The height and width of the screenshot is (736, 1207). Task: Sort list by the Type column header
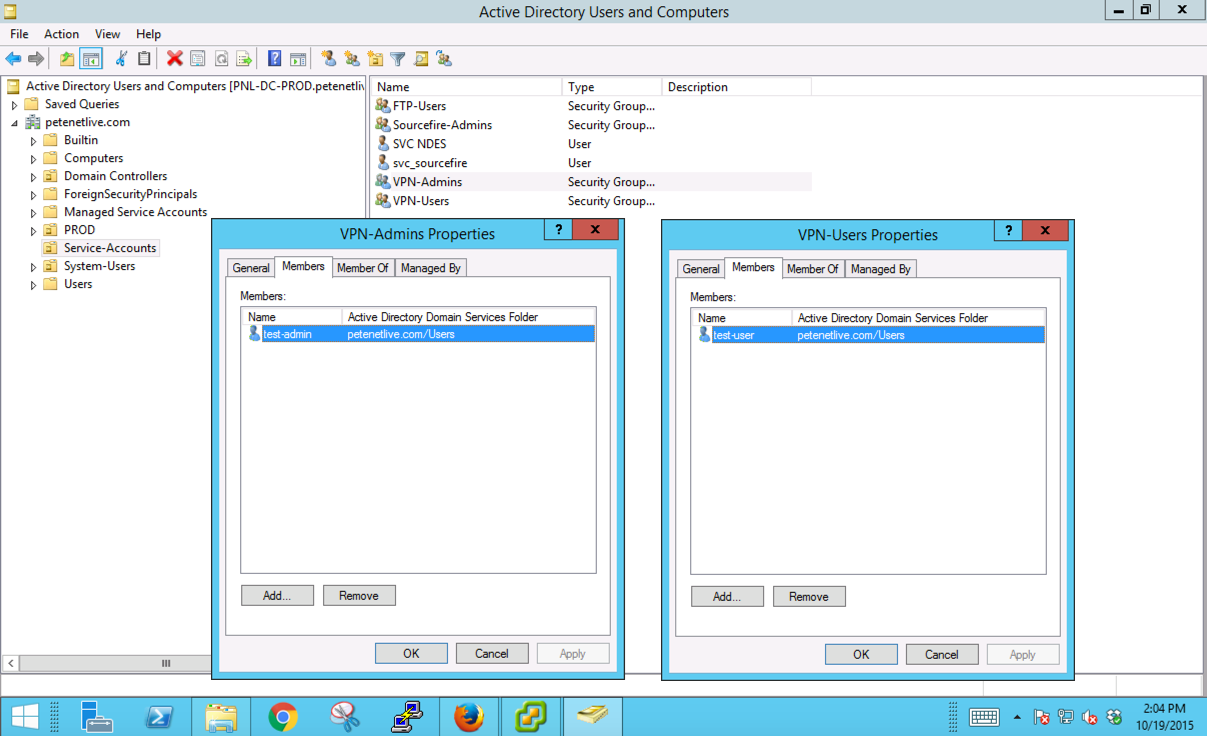[x=612, y=87]
